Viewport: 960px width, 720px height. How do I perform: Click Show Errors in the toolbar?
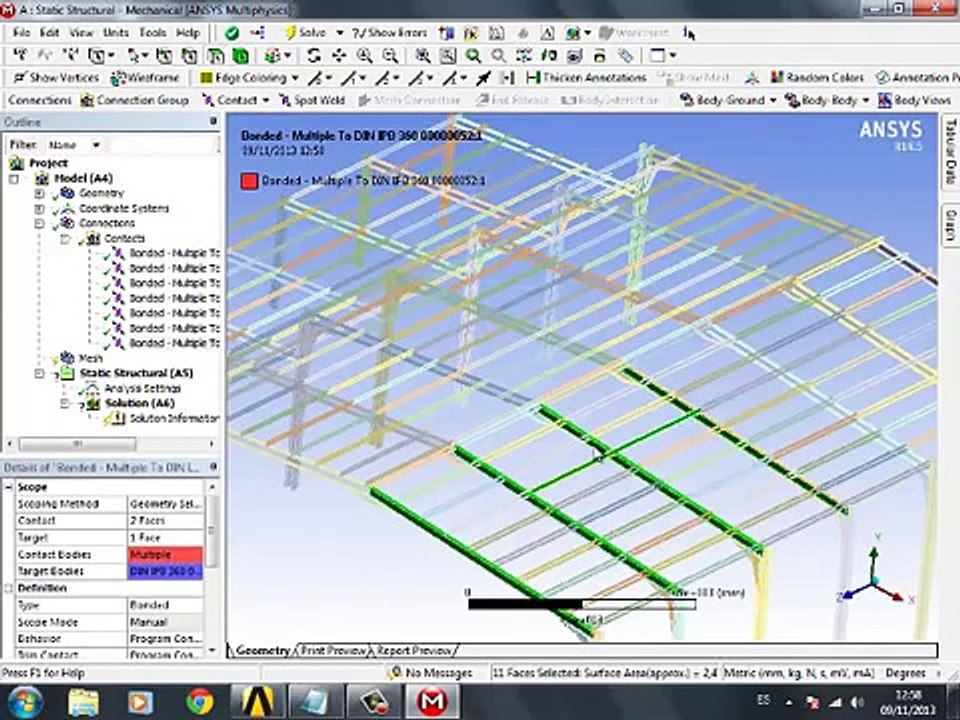click(x=390, y=33)
